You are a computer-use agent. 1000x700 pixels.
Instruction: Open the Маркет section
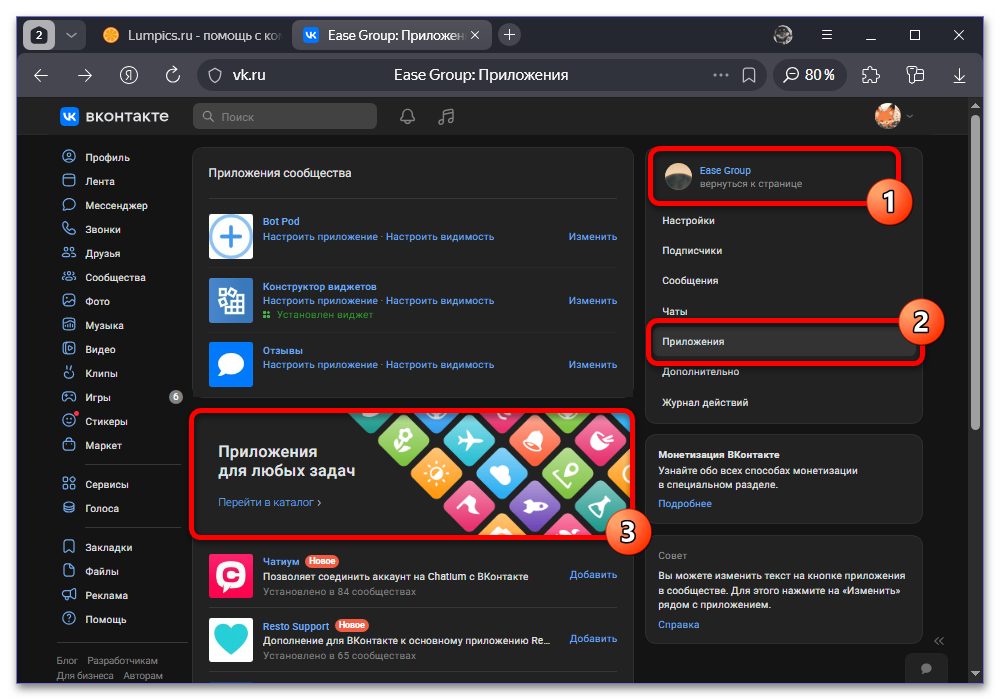click(103, 445)
